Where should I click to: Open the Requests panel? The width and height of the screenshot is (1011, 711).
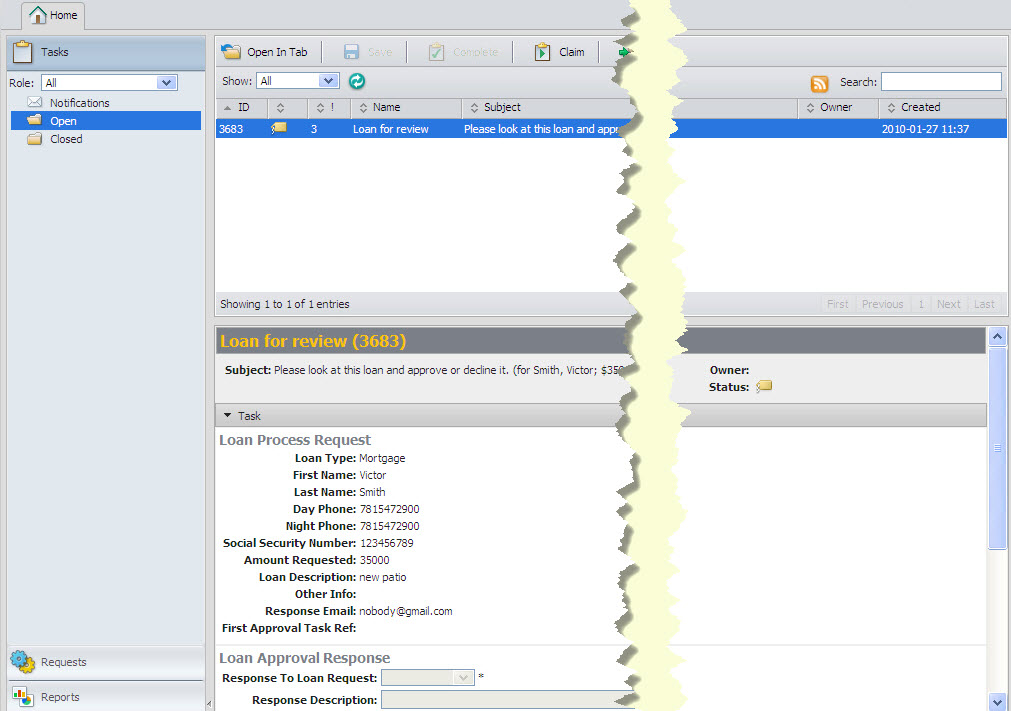[x=63, y=662]
